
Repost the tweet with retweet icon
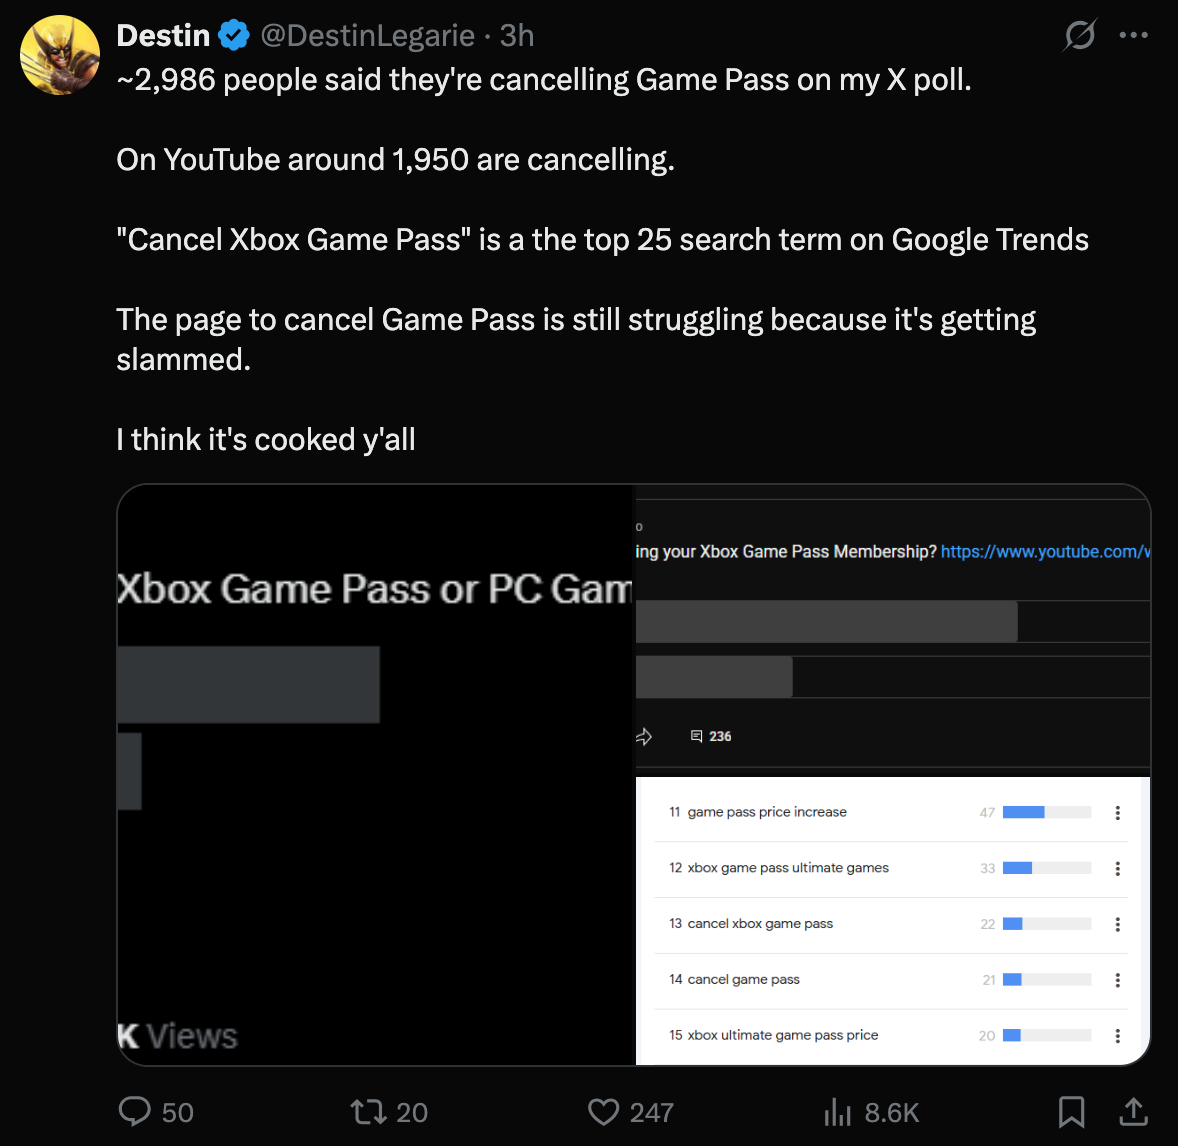[366, 1111]
